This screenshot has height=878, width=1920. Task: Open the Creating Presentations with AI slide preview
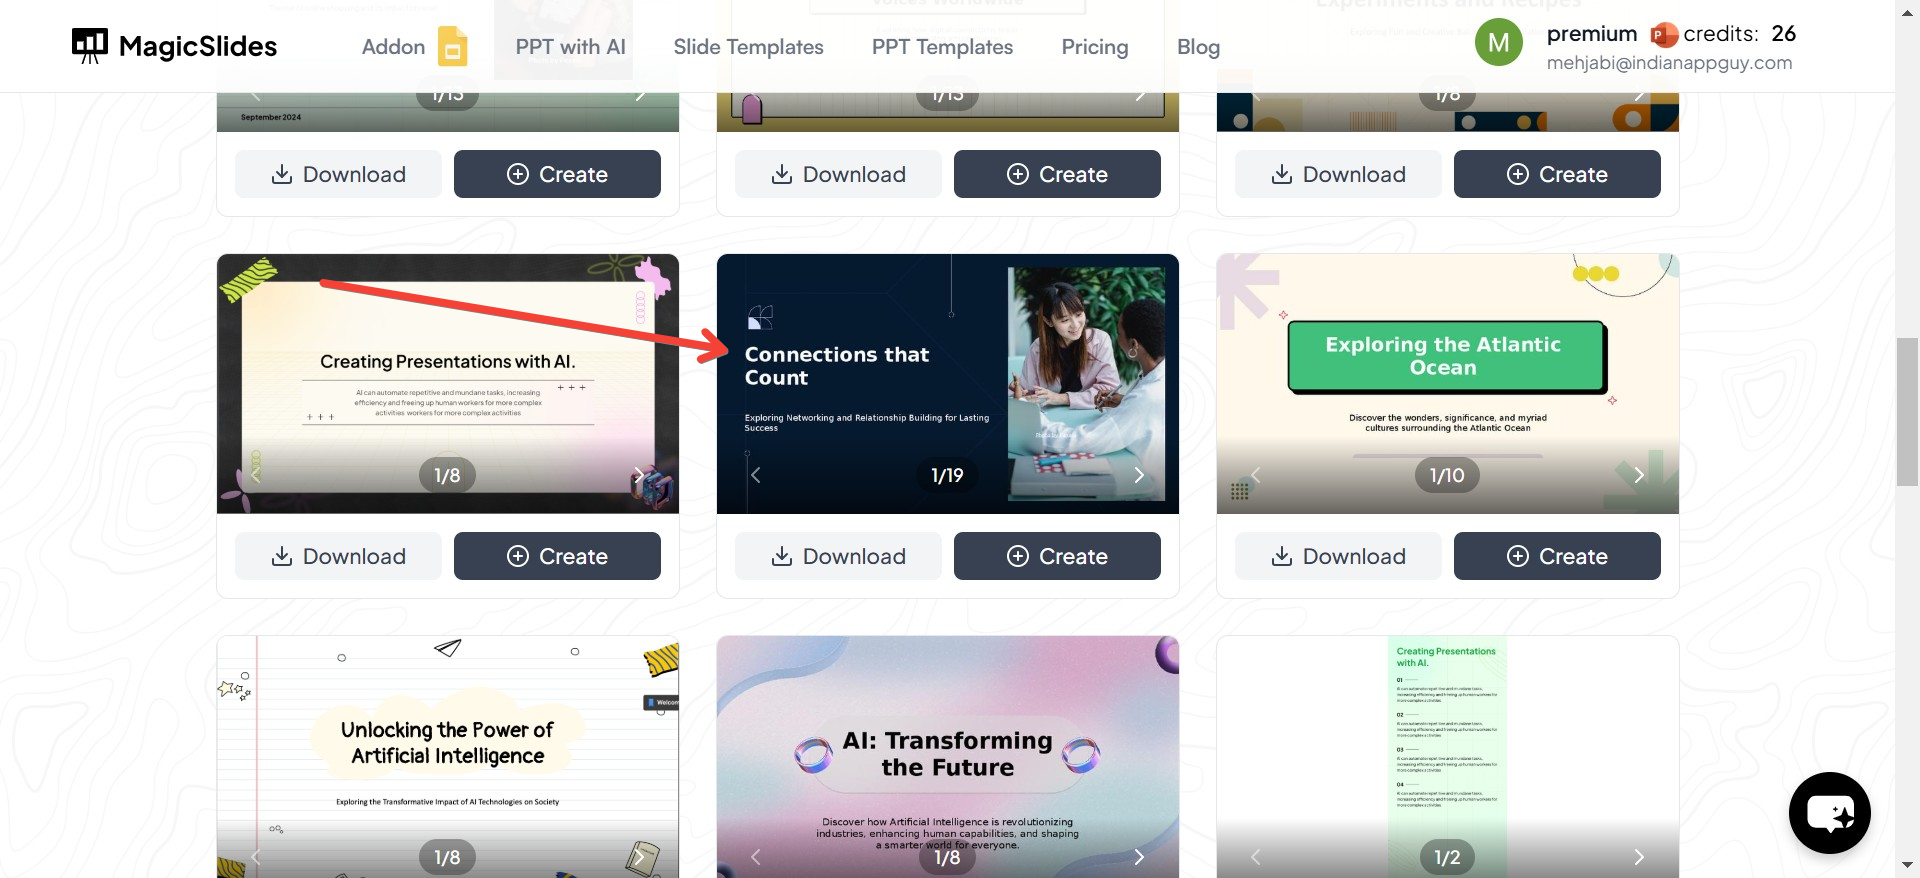(x=448, y=384)
